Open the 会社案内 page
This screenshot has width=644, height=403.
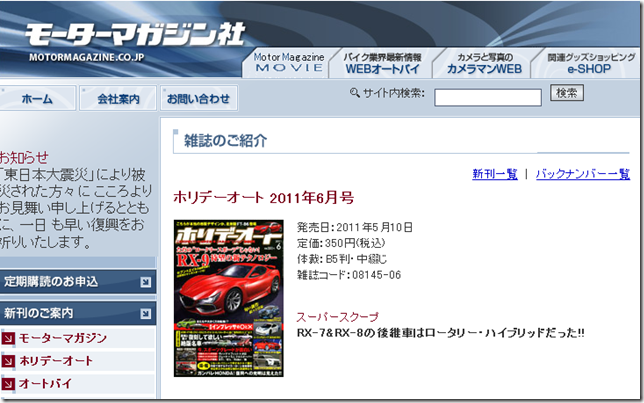pos(118,99)
